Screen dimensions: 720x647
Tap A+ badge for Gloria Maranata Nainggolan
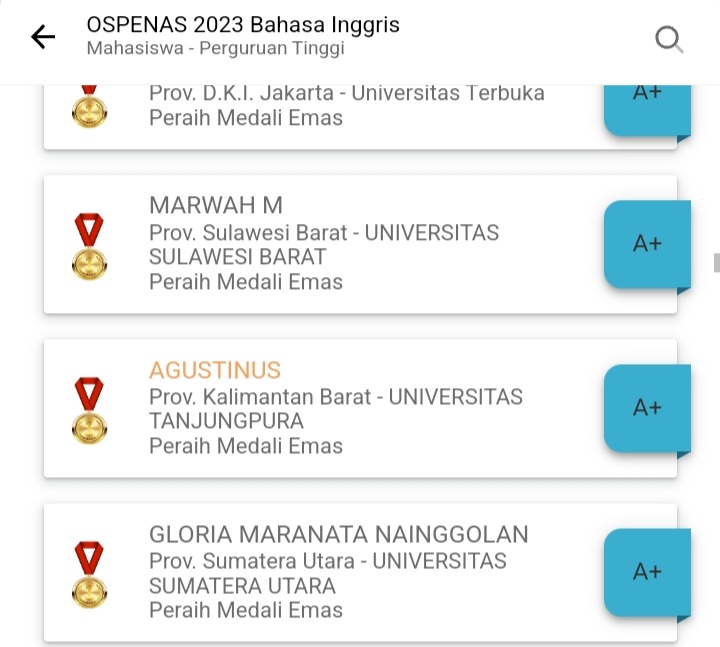[x=647, y=572]
